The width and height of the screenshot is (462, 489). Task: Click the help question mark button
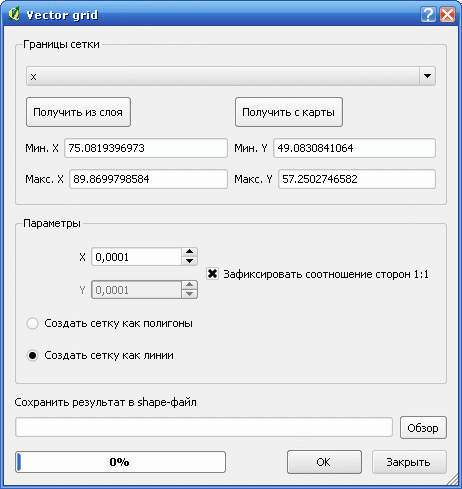428,15
